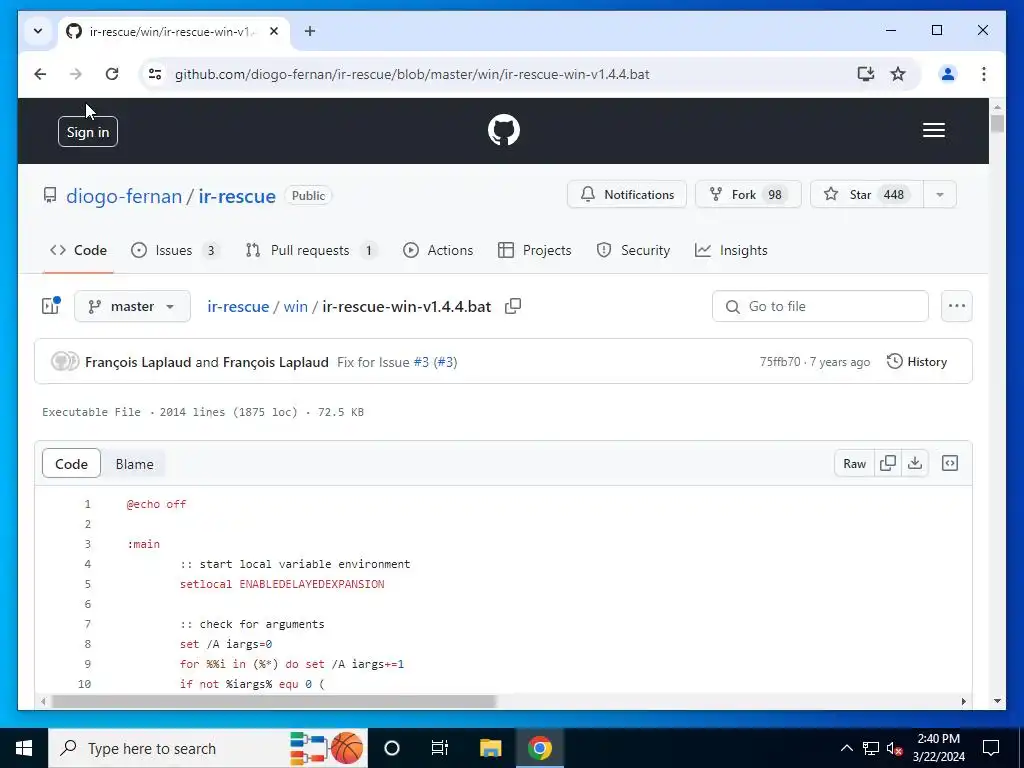This screenshot has width=1024, height=768.
Task: Click line number 5 in code
Action: (88, 584)
